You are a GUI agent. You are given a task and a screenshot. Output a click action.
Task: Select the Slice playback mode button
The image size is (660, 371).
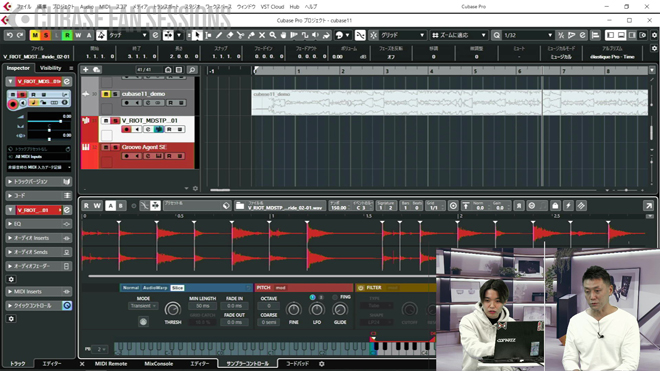[177, 288]
